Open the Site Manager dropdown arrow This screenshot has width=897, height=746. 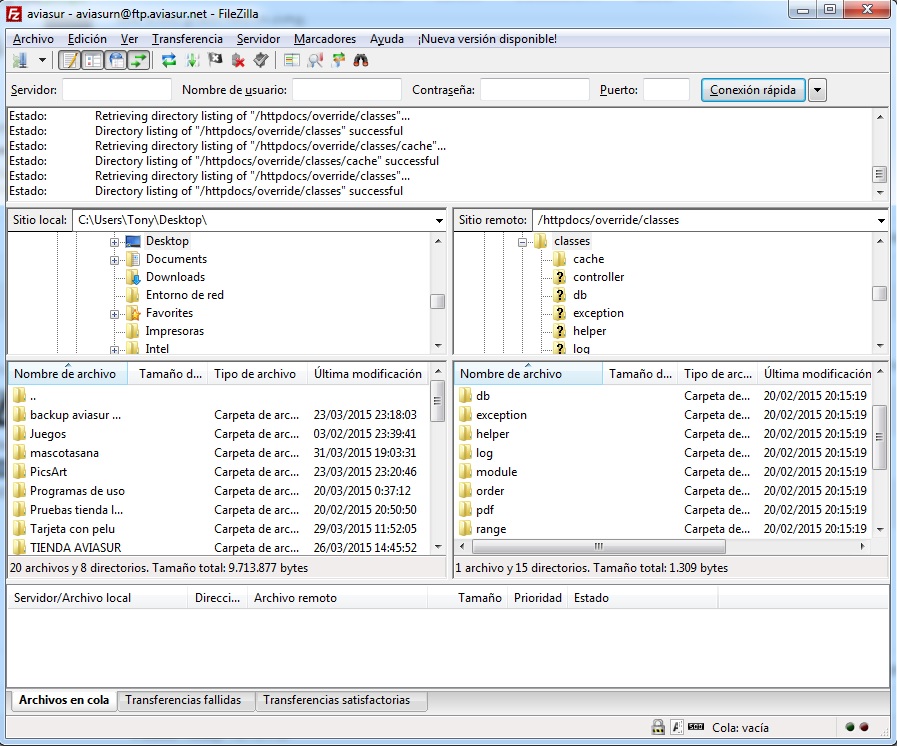tap(42, 60)
